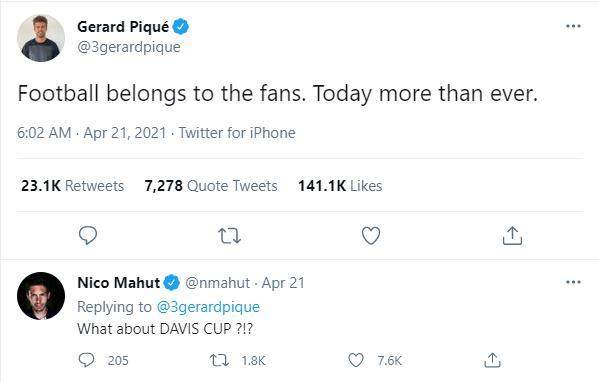Viewport: 599px width, 382px height.
Task: View the 23.1K Retweets list
Action: pos(72,186)
